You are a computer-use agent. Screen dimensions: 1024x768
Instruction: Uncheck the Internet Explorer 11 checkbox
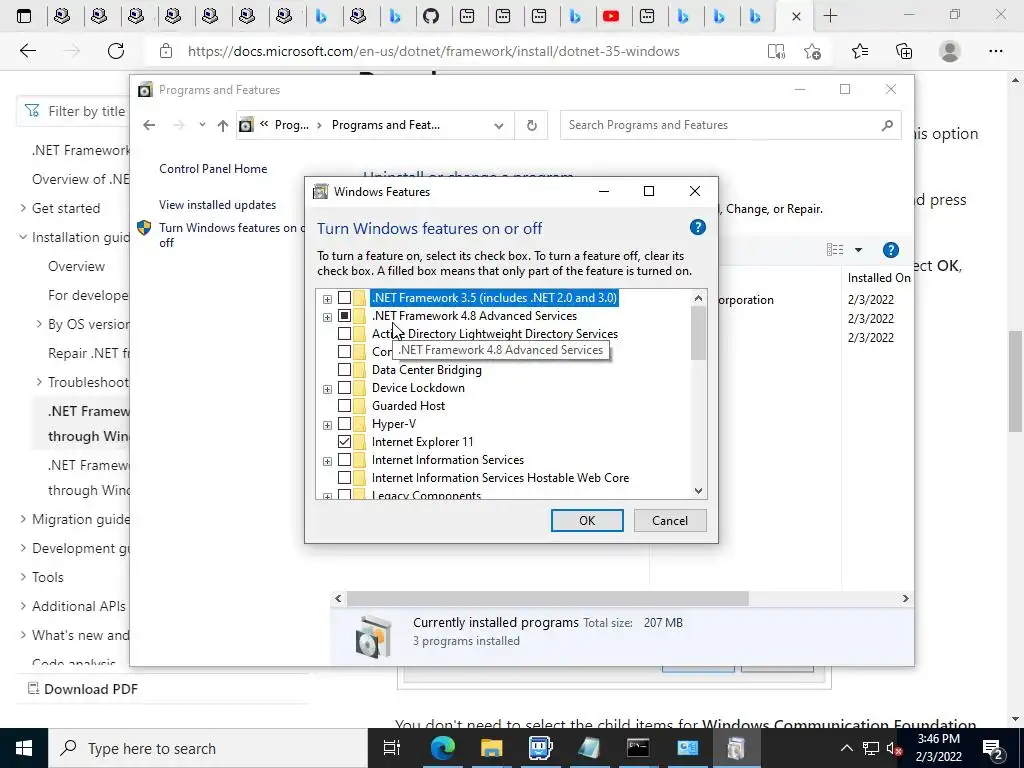click(344, 441)
